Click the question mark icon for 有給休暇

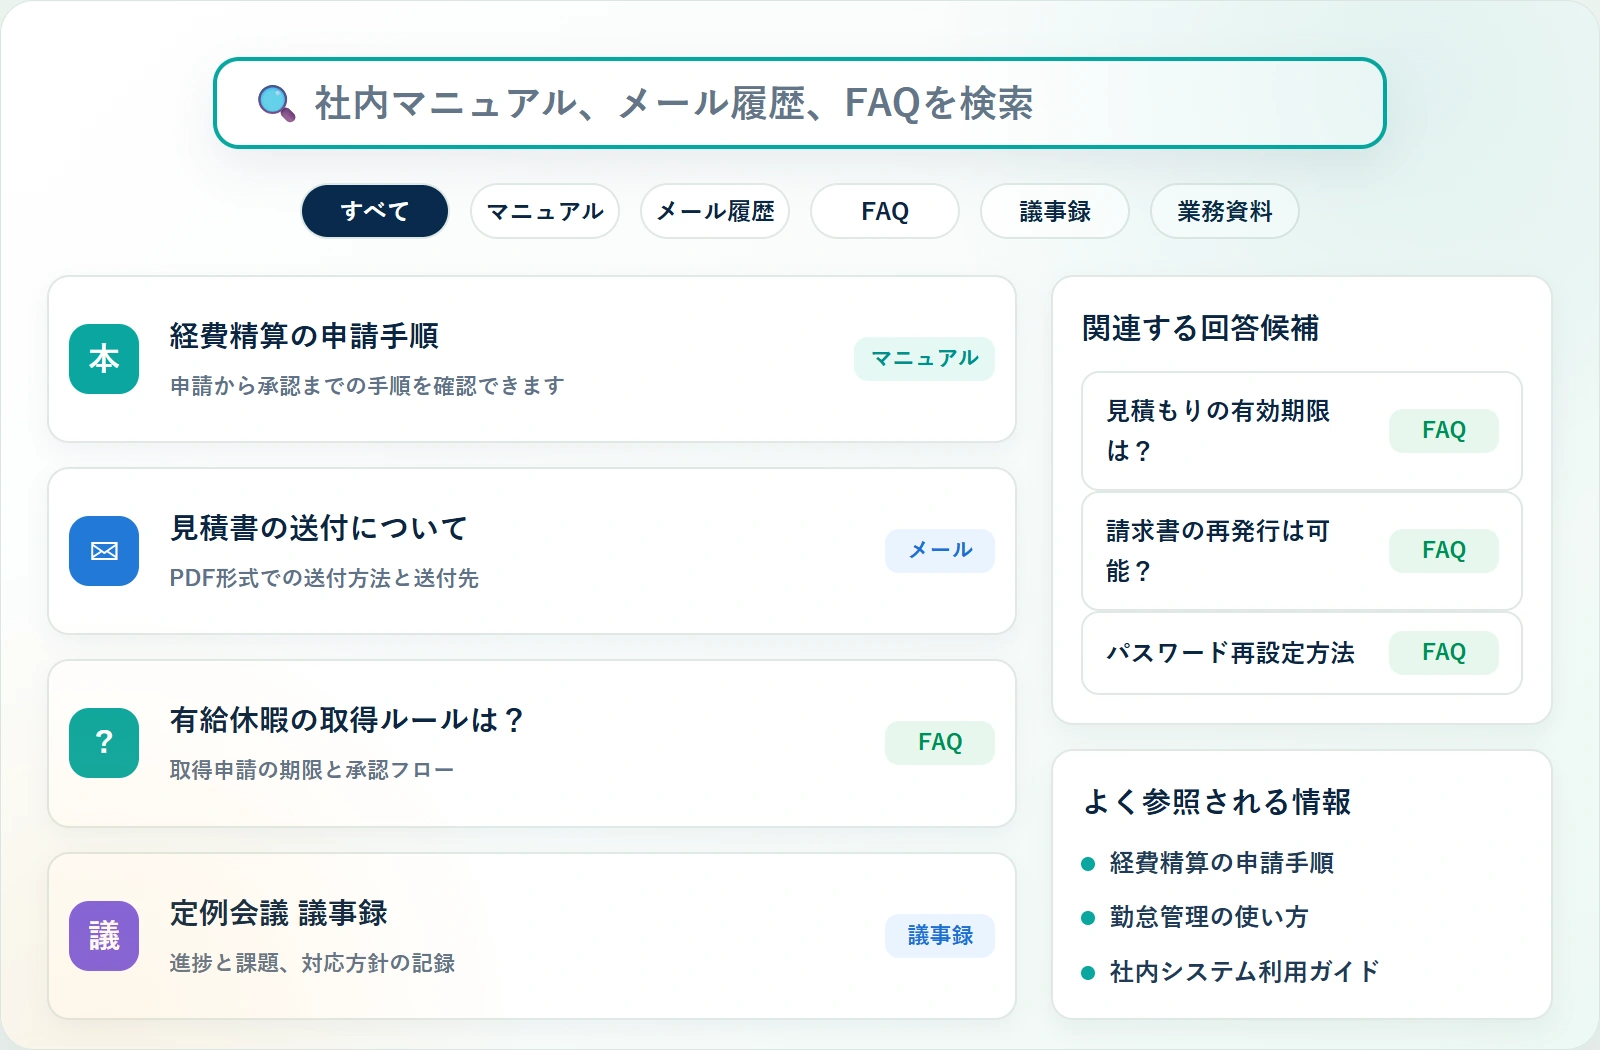click(104, 743)
